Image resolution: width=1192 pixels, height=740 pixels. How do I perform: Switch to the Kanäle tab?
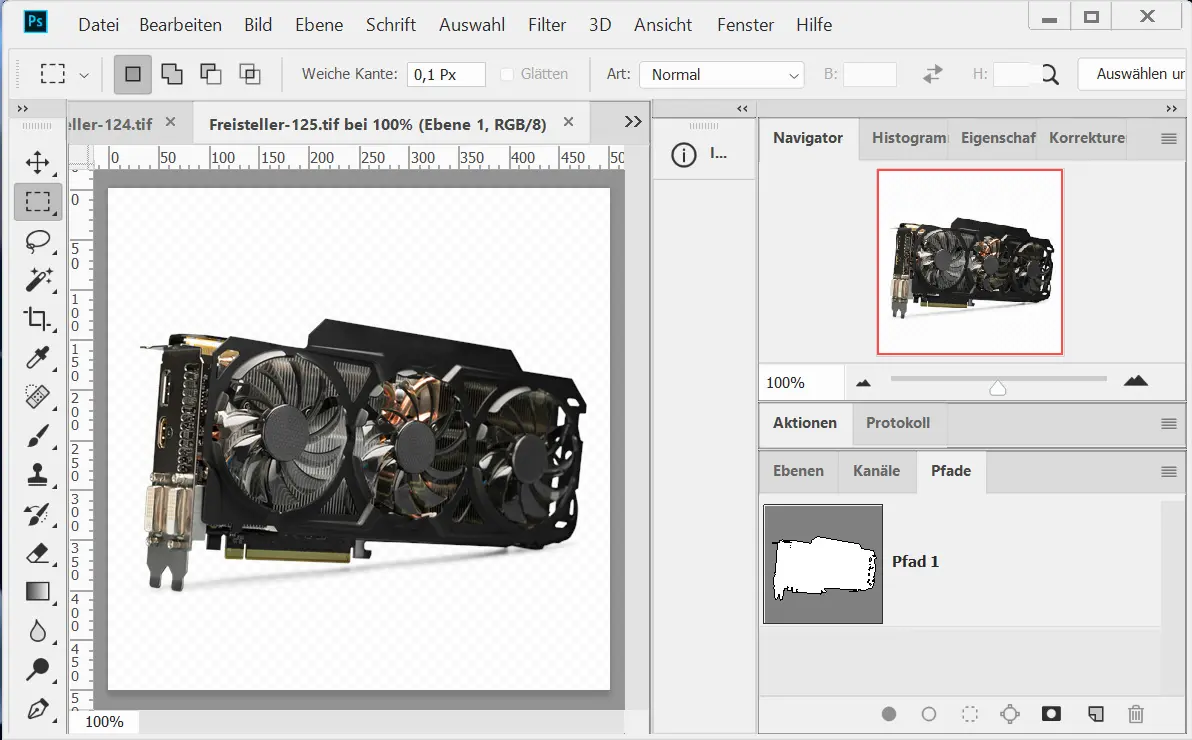click(876, 471)
